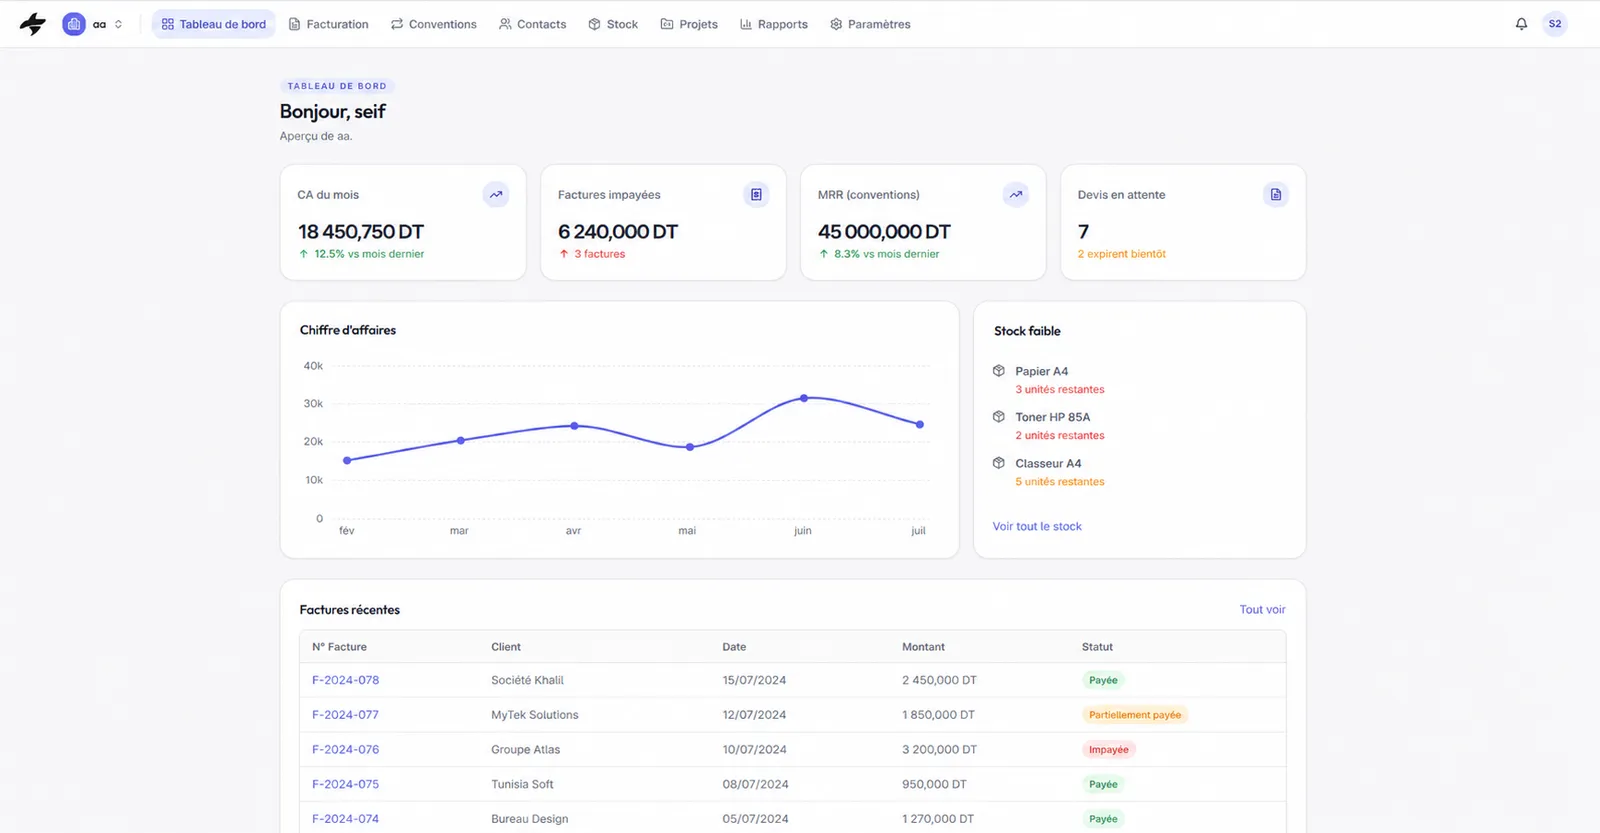Click 'Tout voir' in Factures récentes
Screen dimensions: 1600x833
tap(1262, 610)
